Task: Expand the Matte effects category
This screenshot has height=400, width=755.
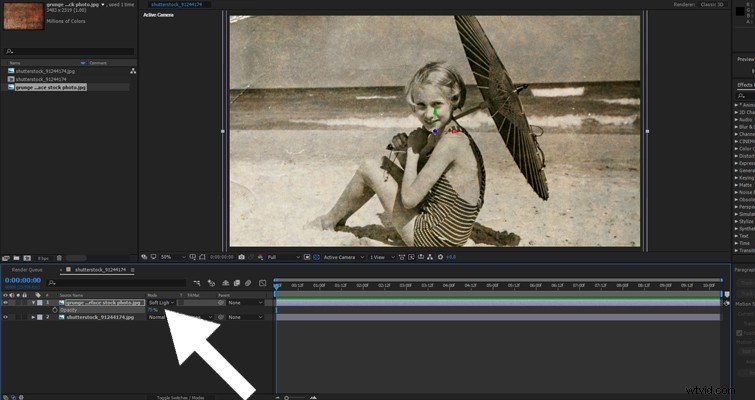Action: pos(736,185)
